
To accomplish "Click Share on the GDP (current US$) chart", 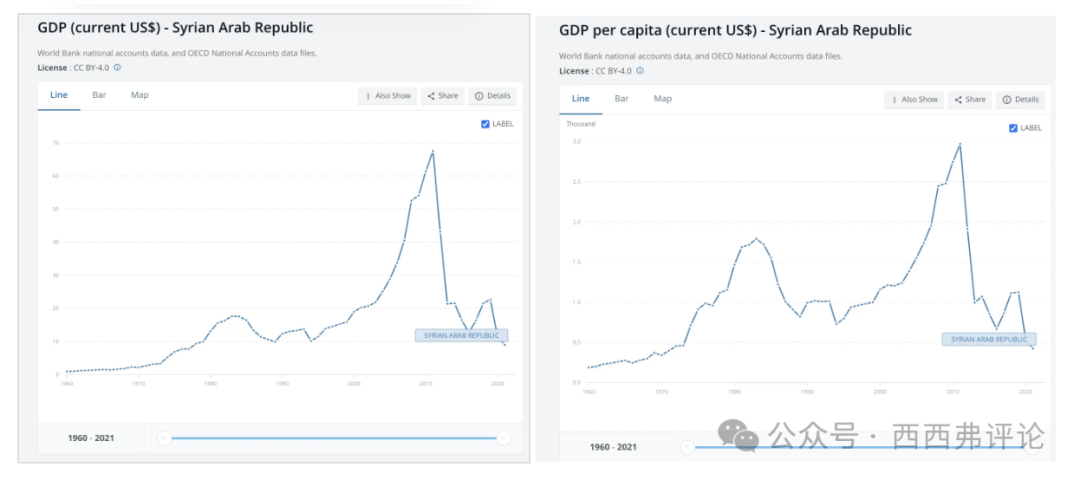I will pyautogui.click(x=442, y=96).
